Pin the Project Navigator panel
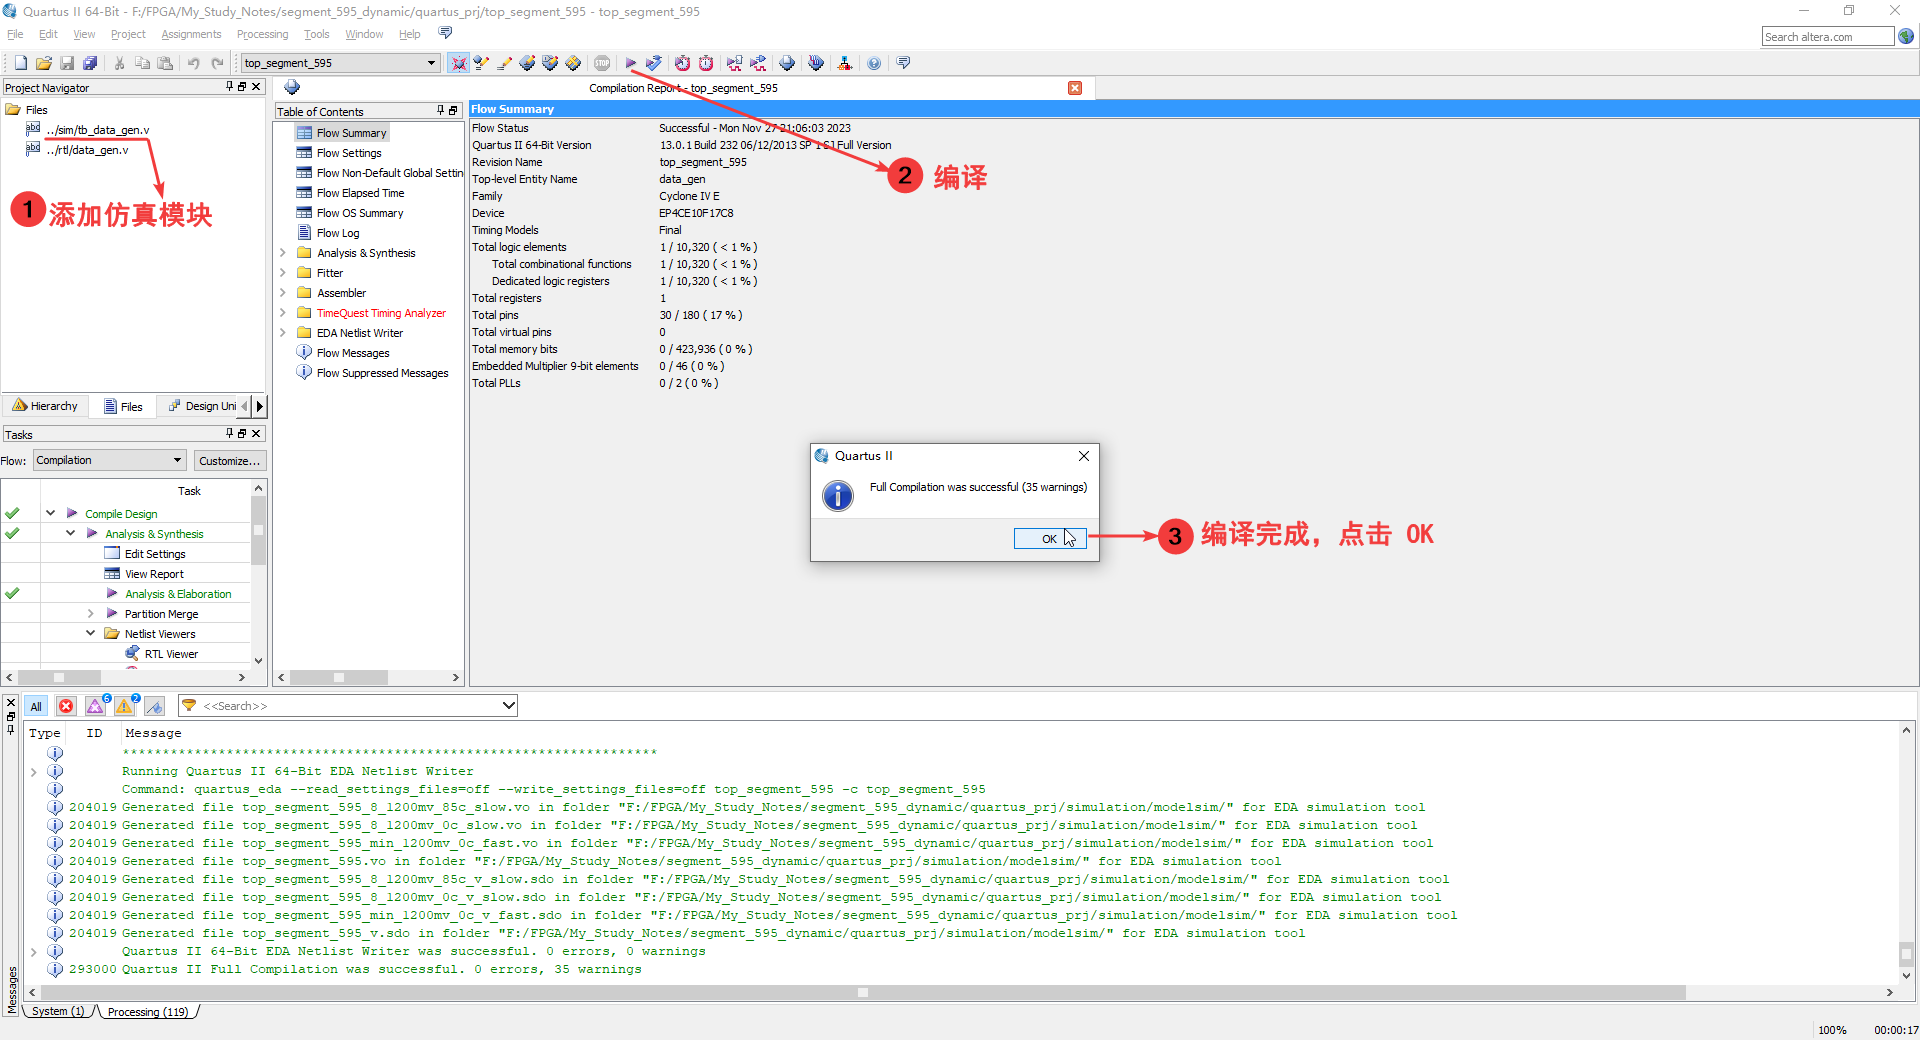 (229, 87)
